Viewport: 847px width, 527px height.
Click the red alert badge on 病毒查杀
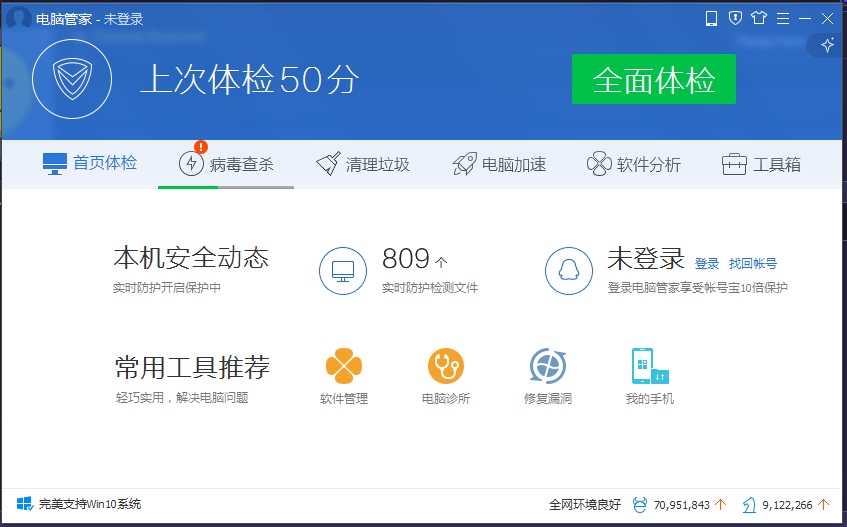click(x=200, y=147)
